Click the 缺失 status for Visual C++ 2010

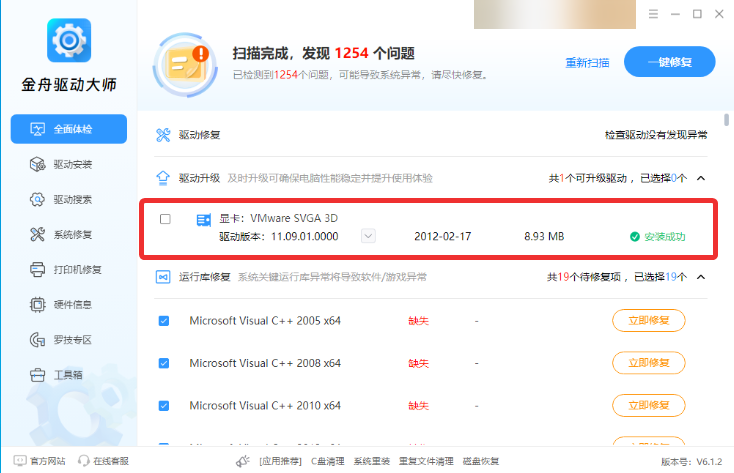[x=418, y=406]
